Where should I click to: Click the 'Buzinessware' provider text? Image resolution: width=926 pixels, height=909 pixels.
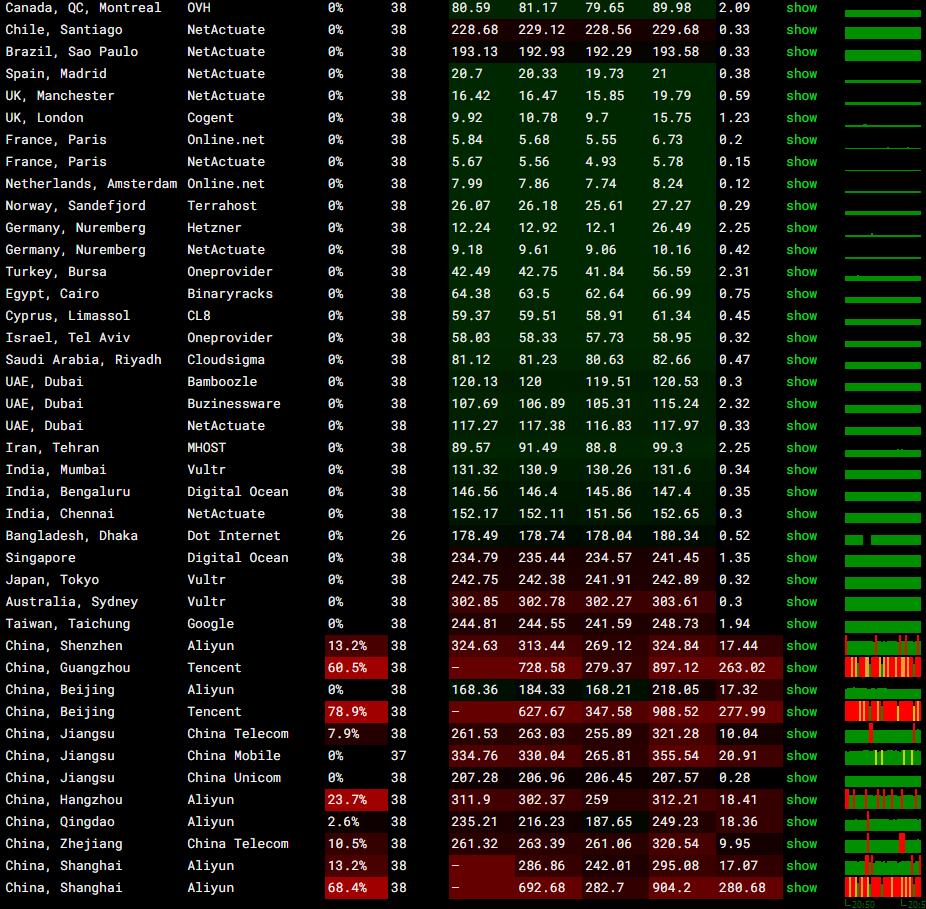tap(234, 403)
